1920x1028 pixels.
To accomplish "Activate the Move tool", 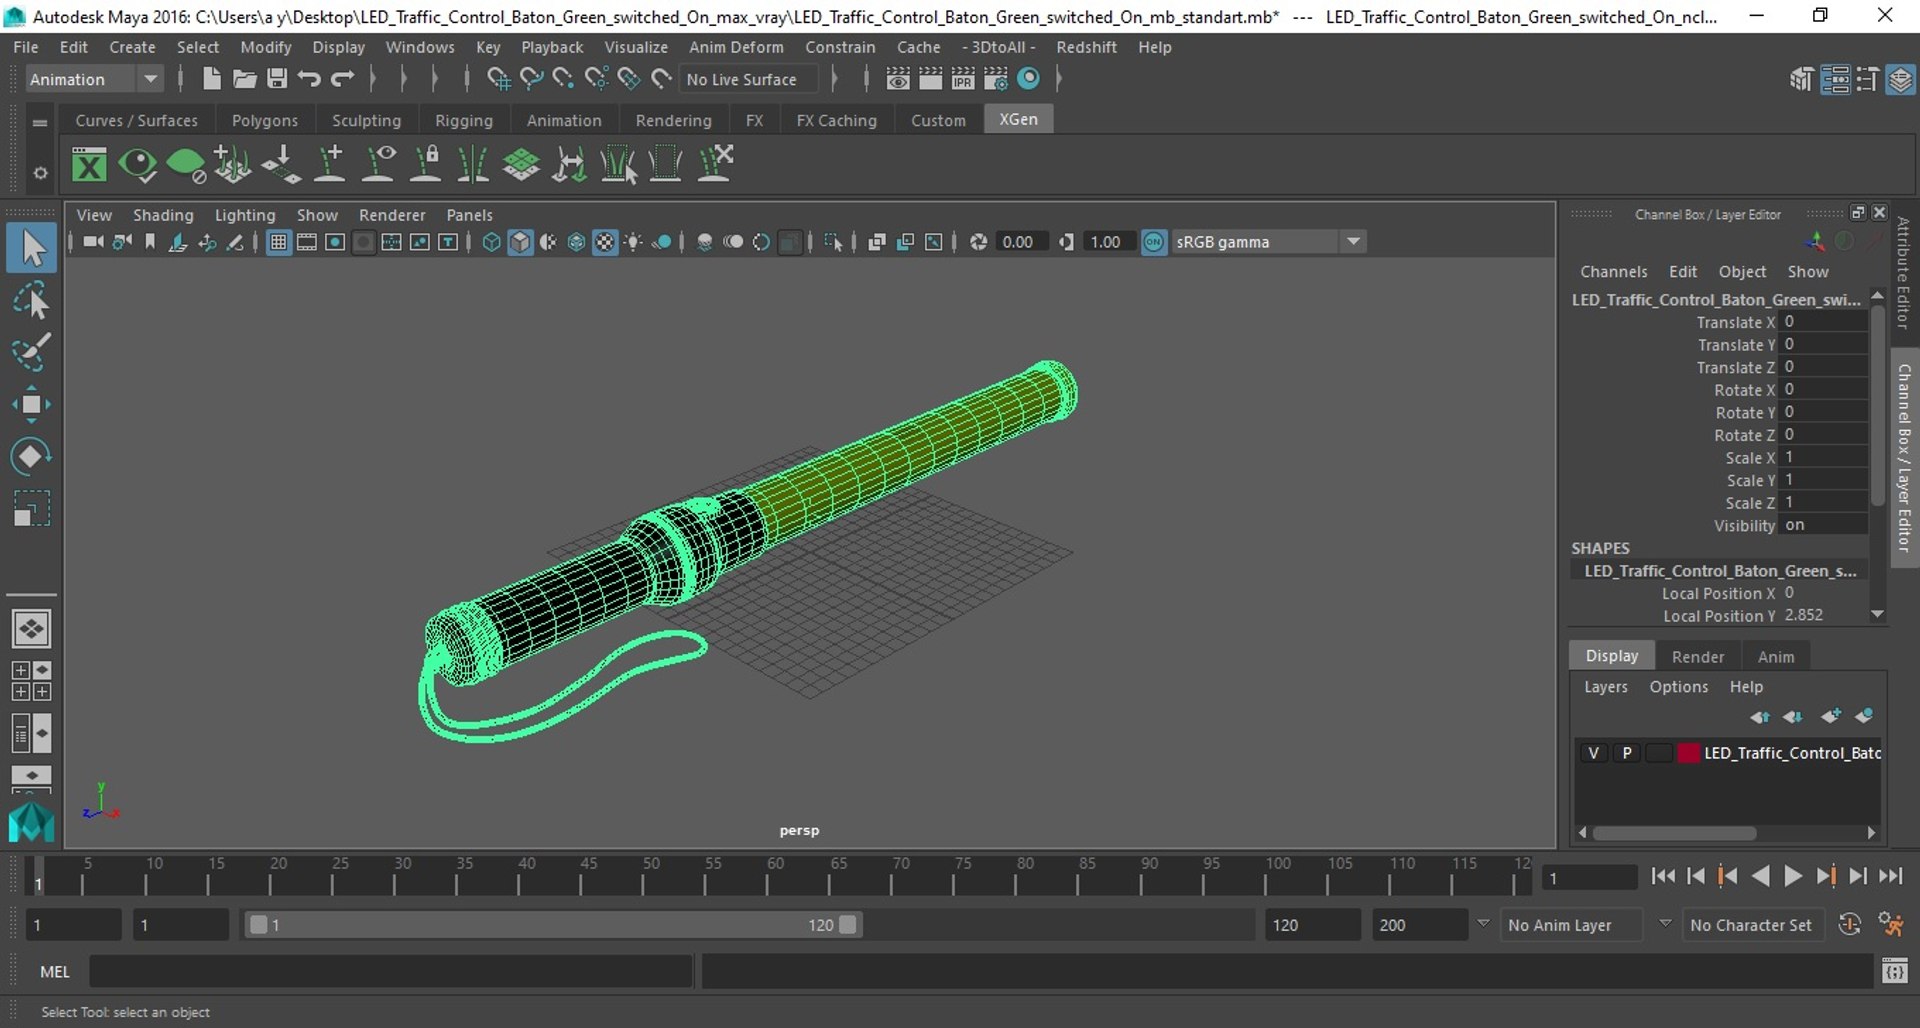I will (x=31, y=404).
